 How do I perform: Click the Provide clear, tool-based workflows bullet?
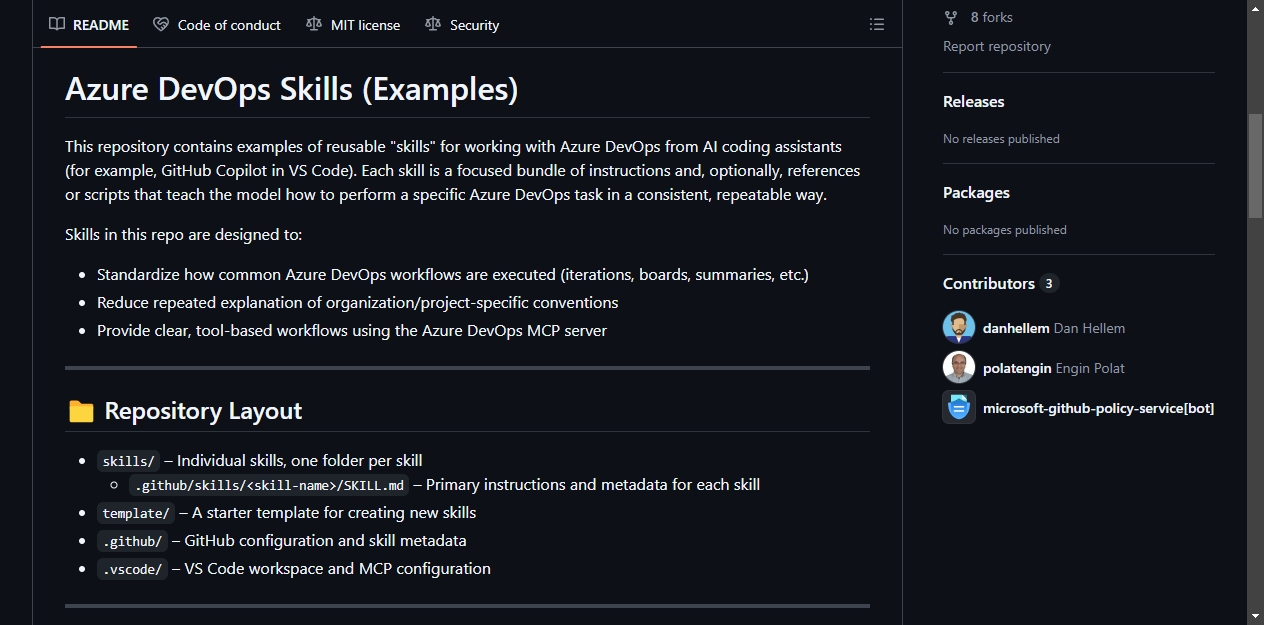352,331
